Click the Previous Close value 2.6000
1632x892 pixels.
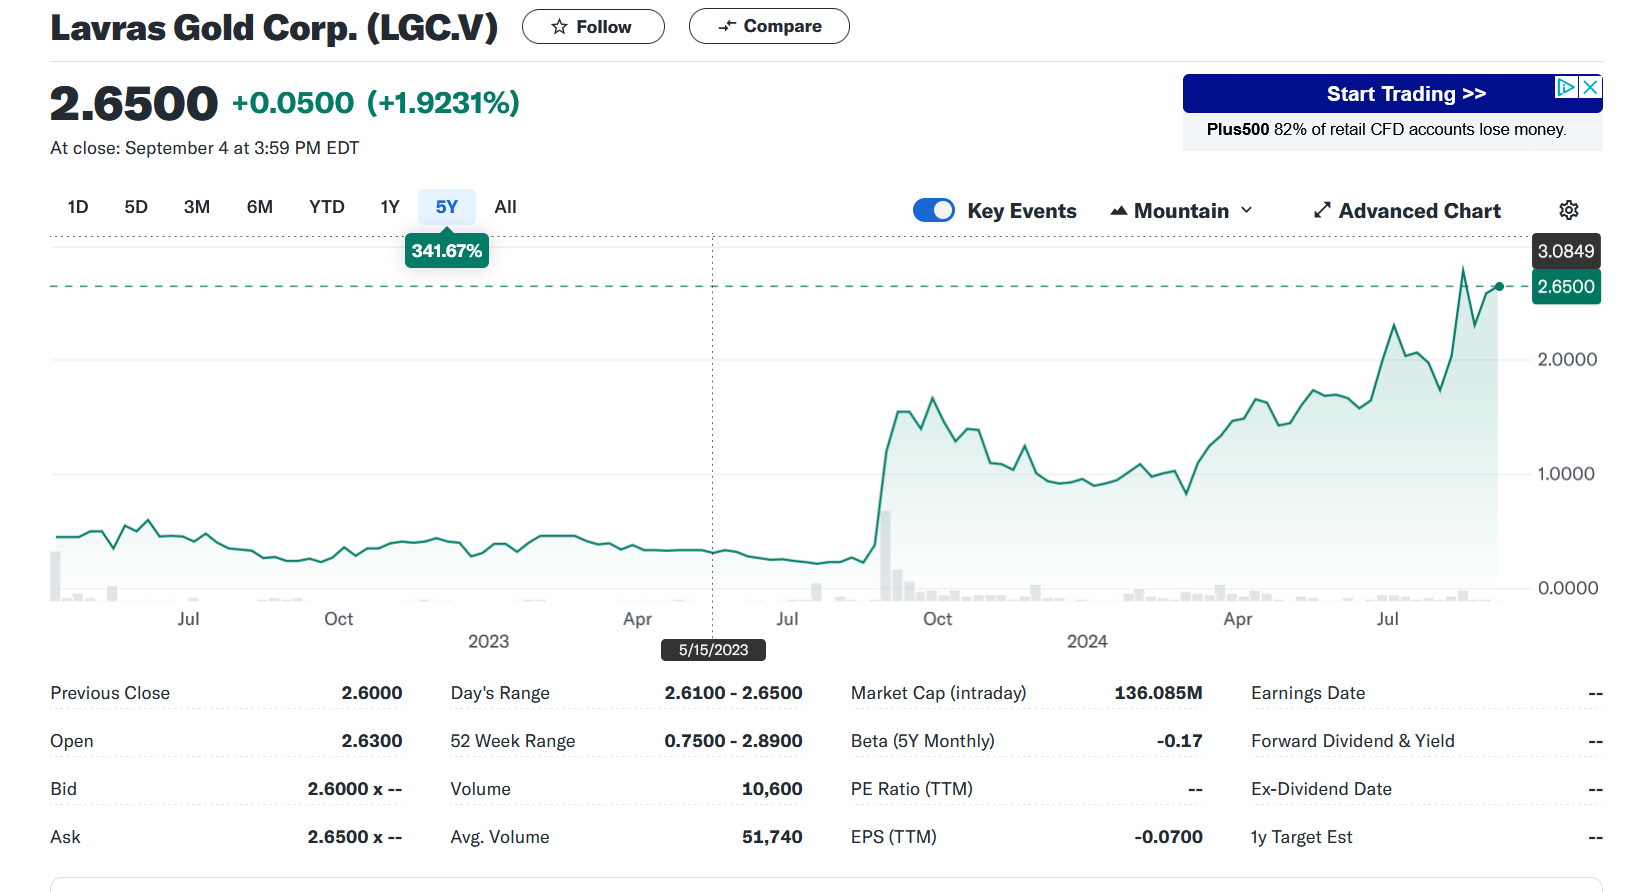tap(372, 693)
